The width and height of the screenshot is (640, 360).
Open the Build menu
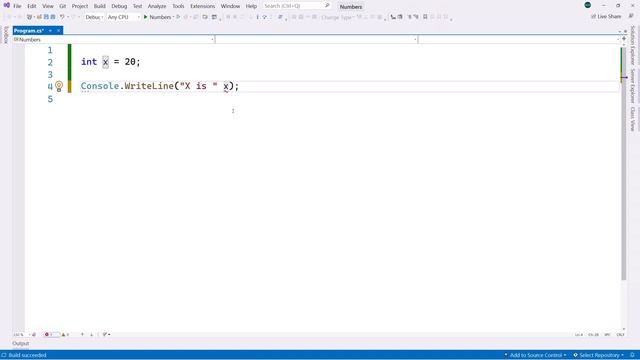(x=100, y=6)
